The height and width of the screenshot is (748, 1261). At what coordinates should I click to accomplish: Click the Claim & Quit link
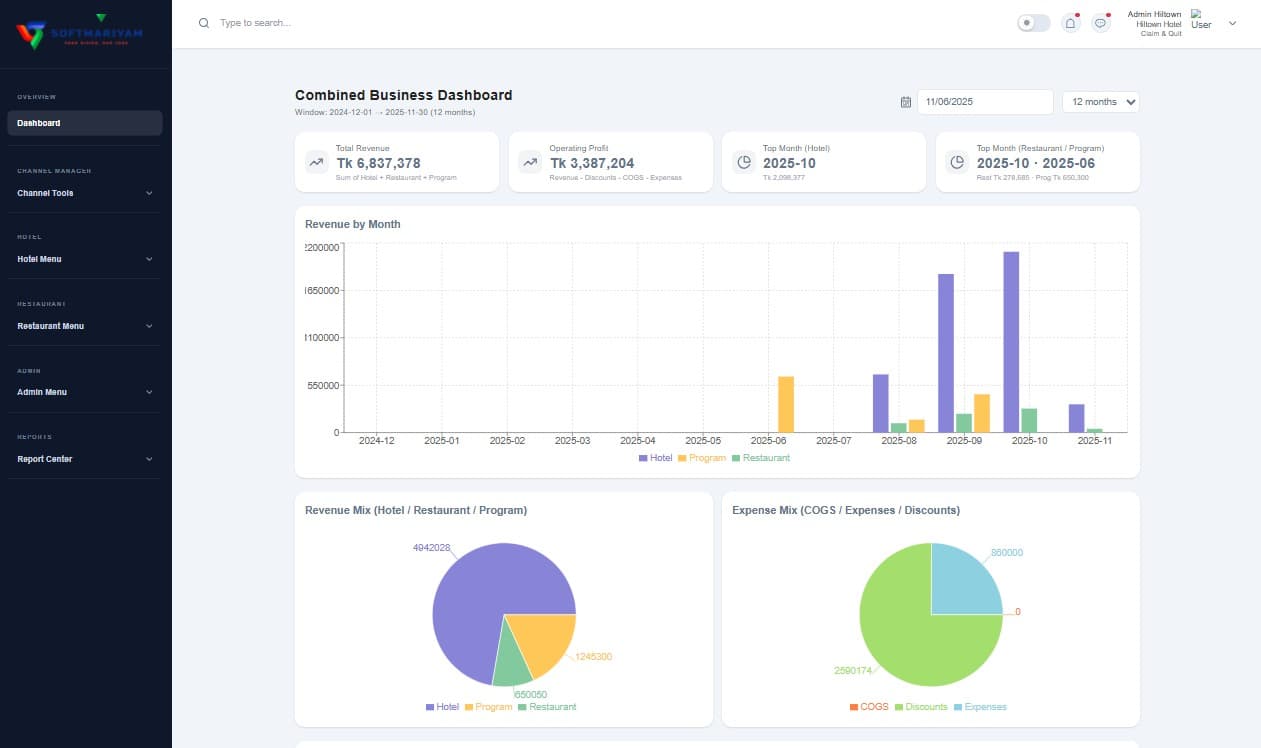click(1160, 33)
